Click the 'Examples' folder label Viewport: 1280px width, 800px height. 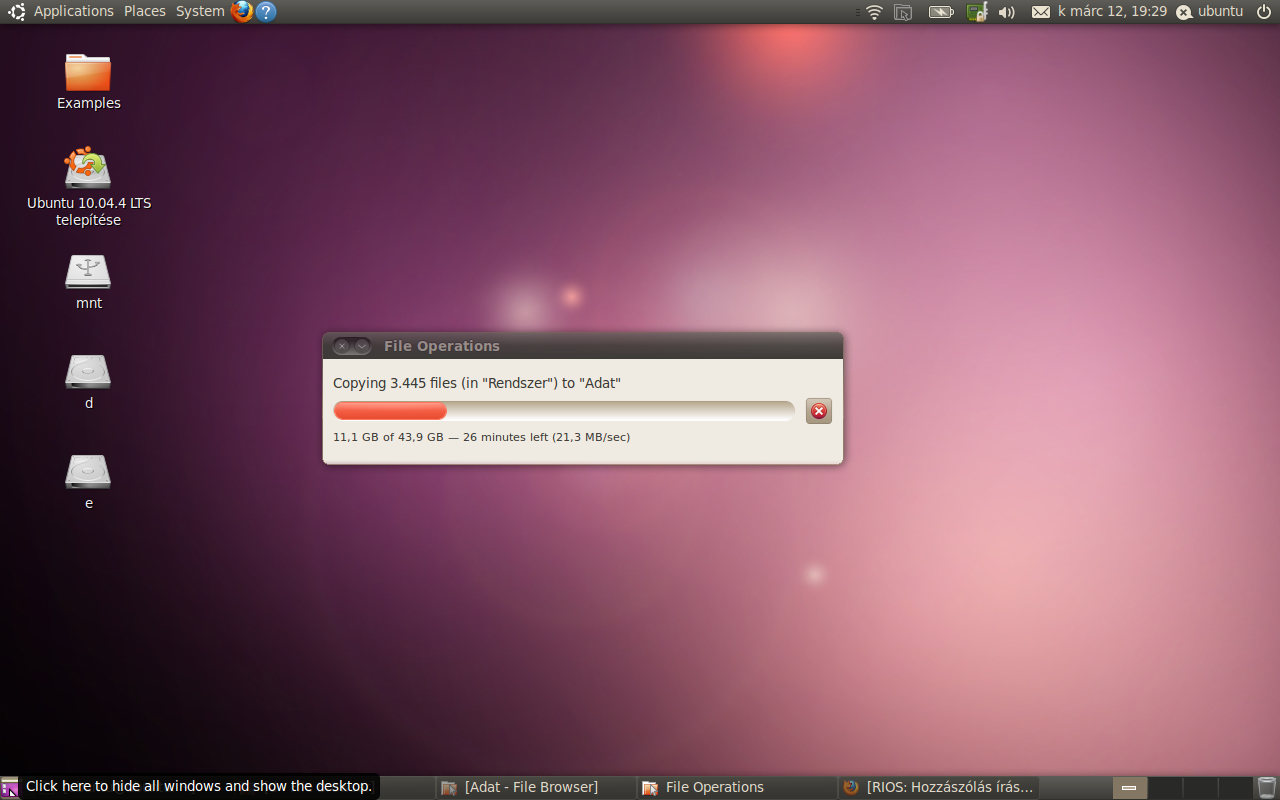coord(89,103)
